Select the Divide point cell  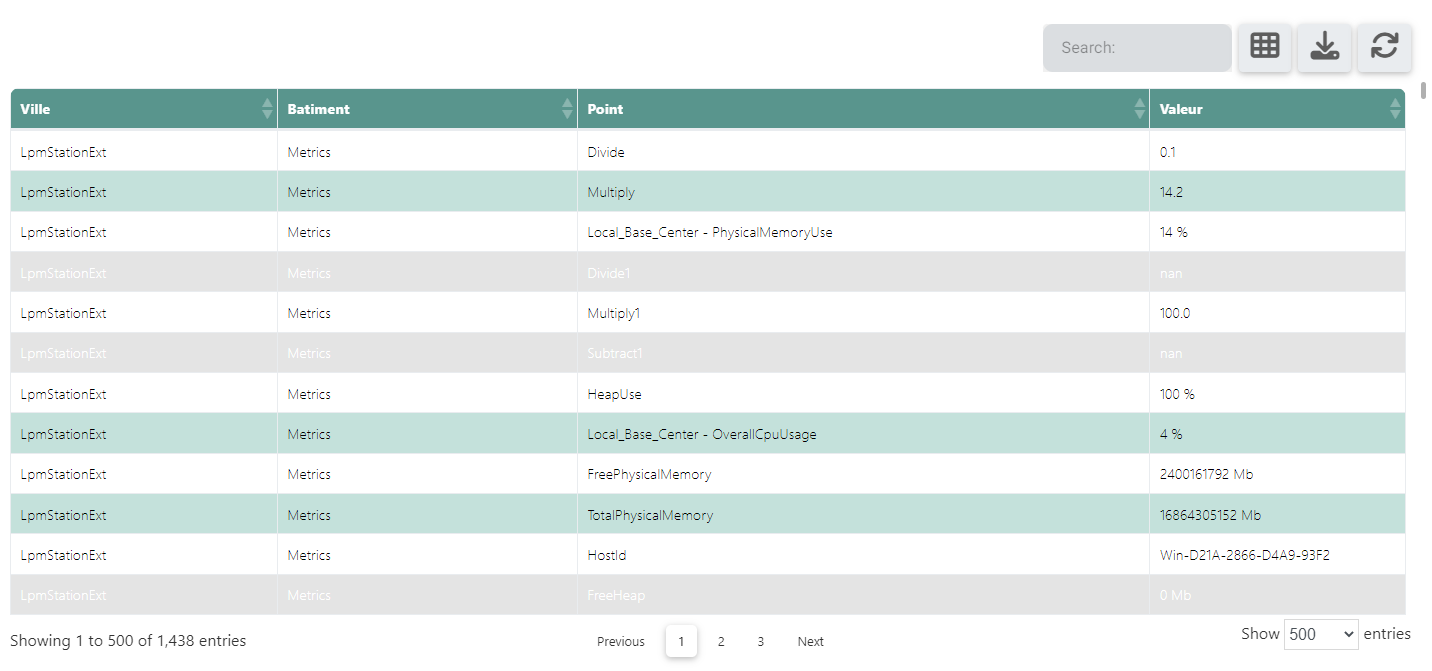pos(863,152)
